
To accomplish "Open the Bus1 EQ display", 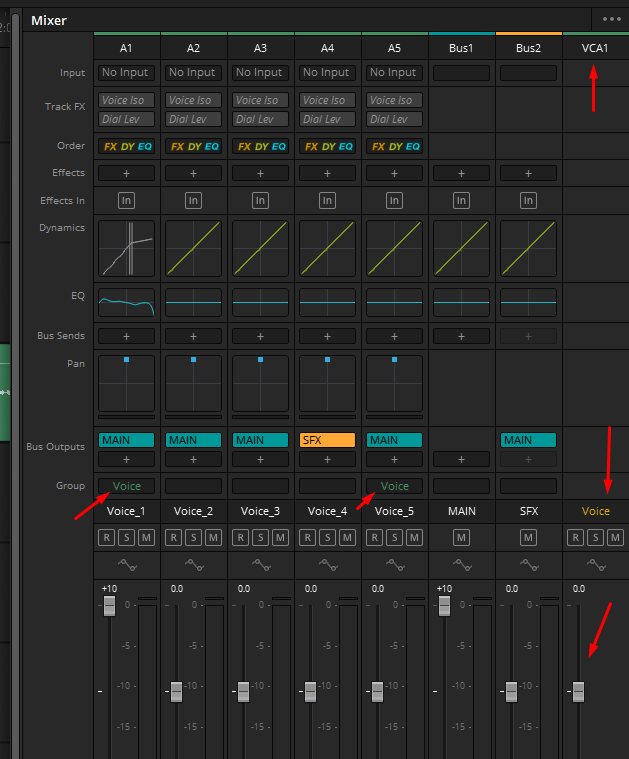I will (x=461, y=303).
